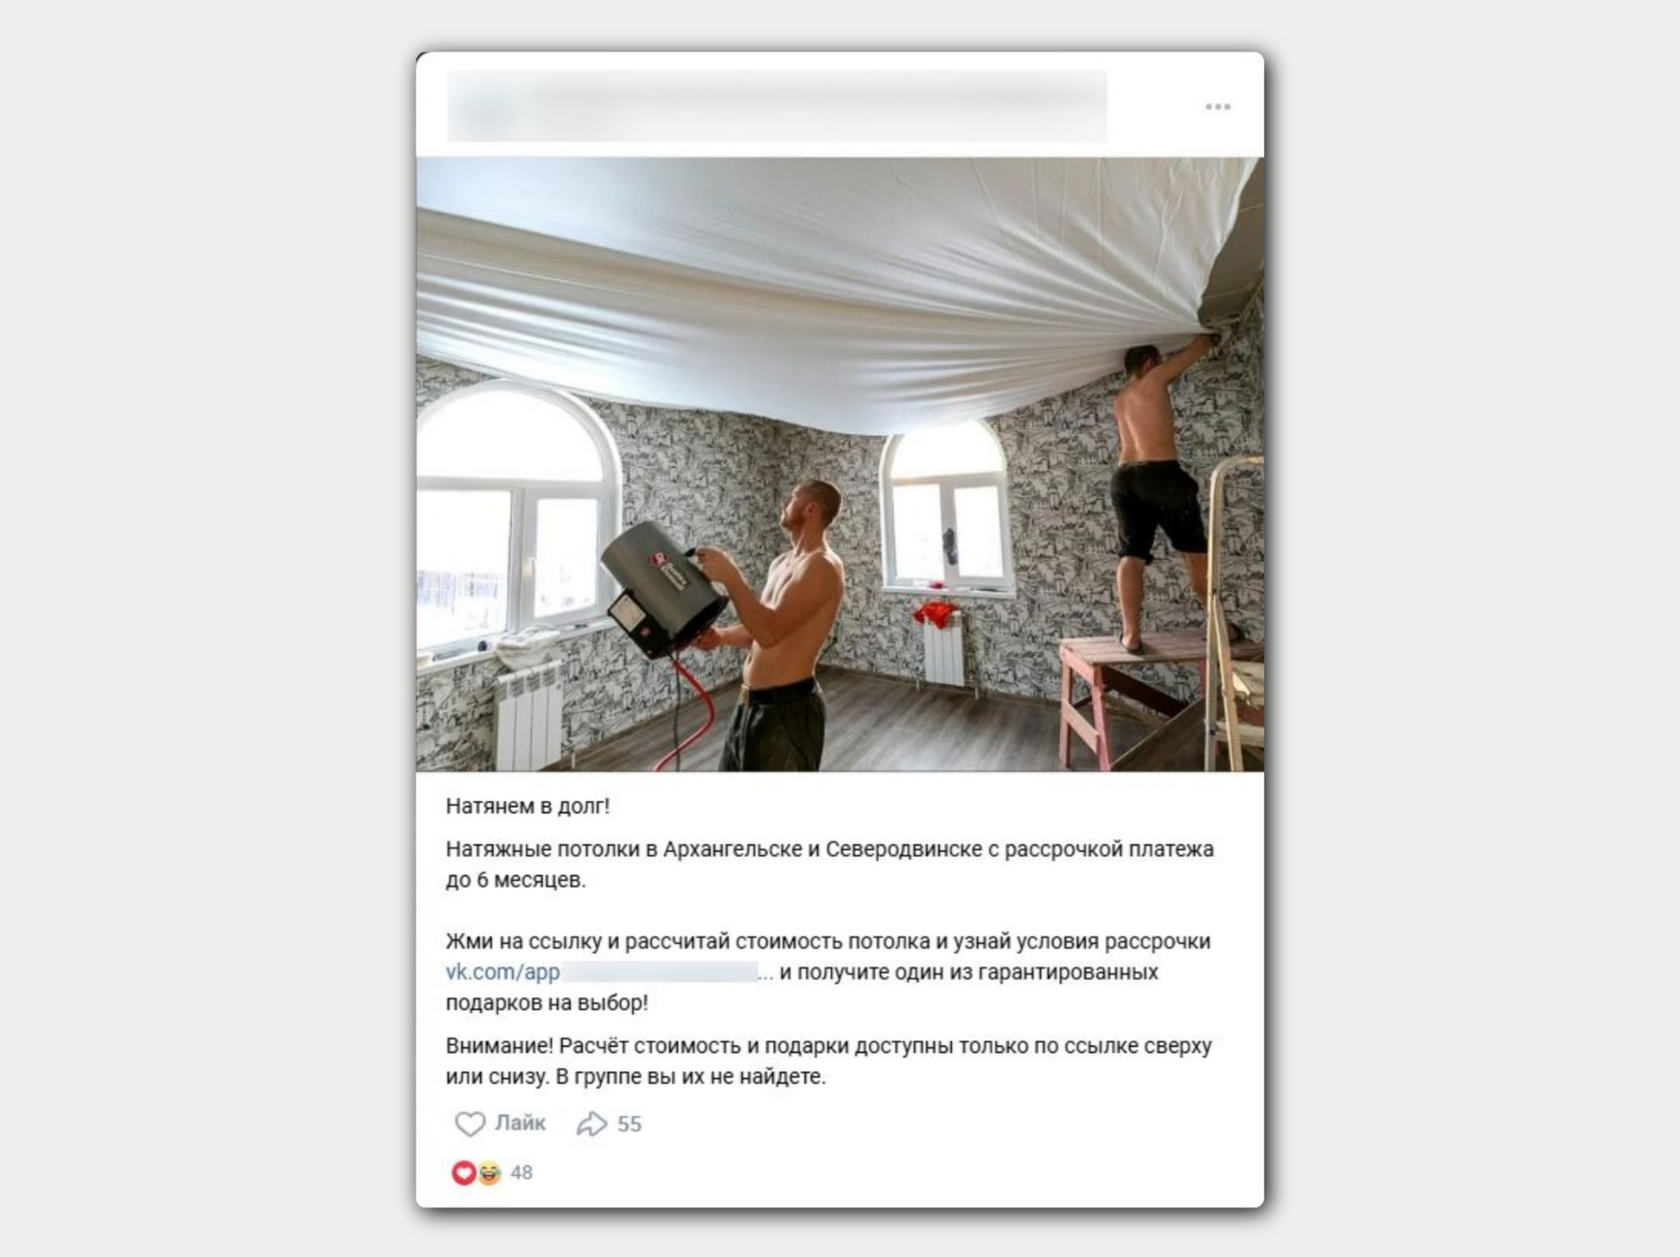Viewport: 1680px width, 1257px height.
Task: Click the 'Жми на ссылку' instruction line
Action: point(828,941)
